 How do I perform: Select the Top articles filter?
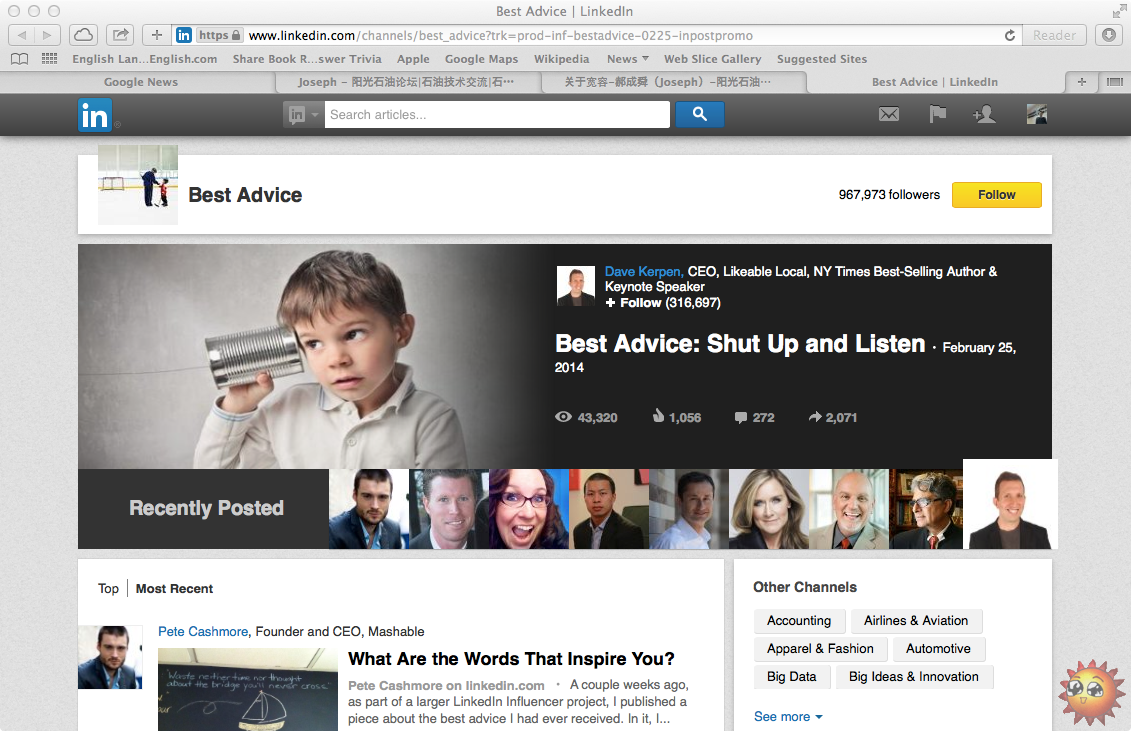tap(108, 589)
